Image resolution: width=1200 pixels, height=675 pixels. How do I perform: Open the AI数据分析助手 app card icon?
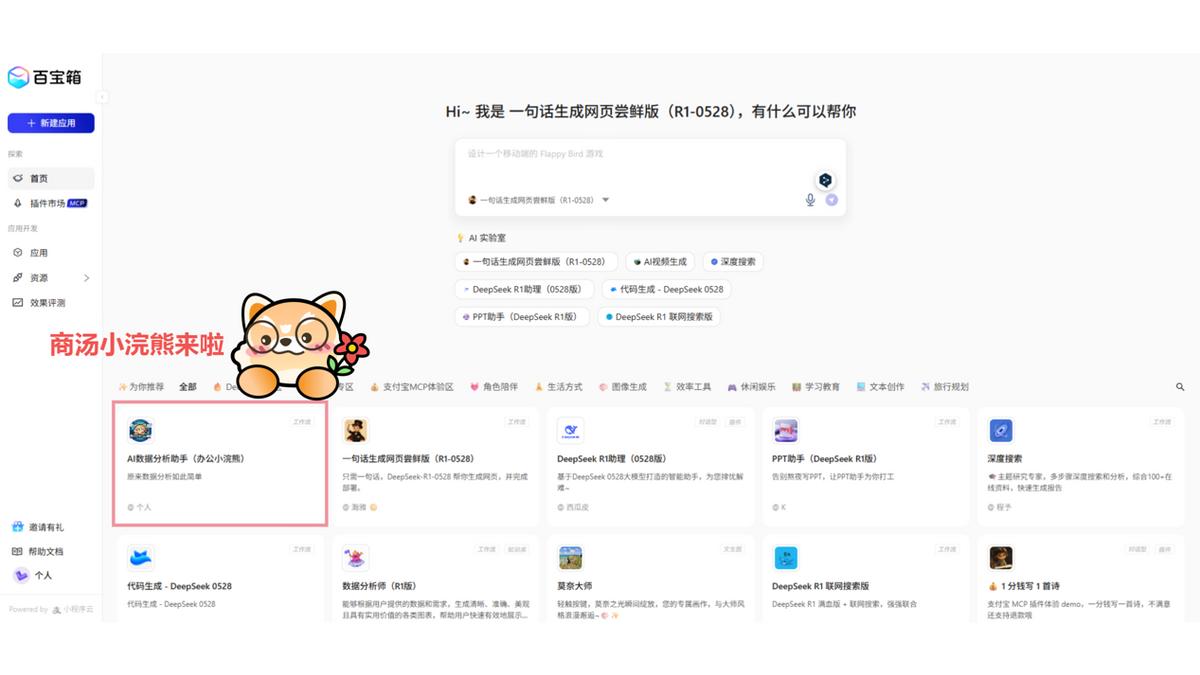click(141, 430)
